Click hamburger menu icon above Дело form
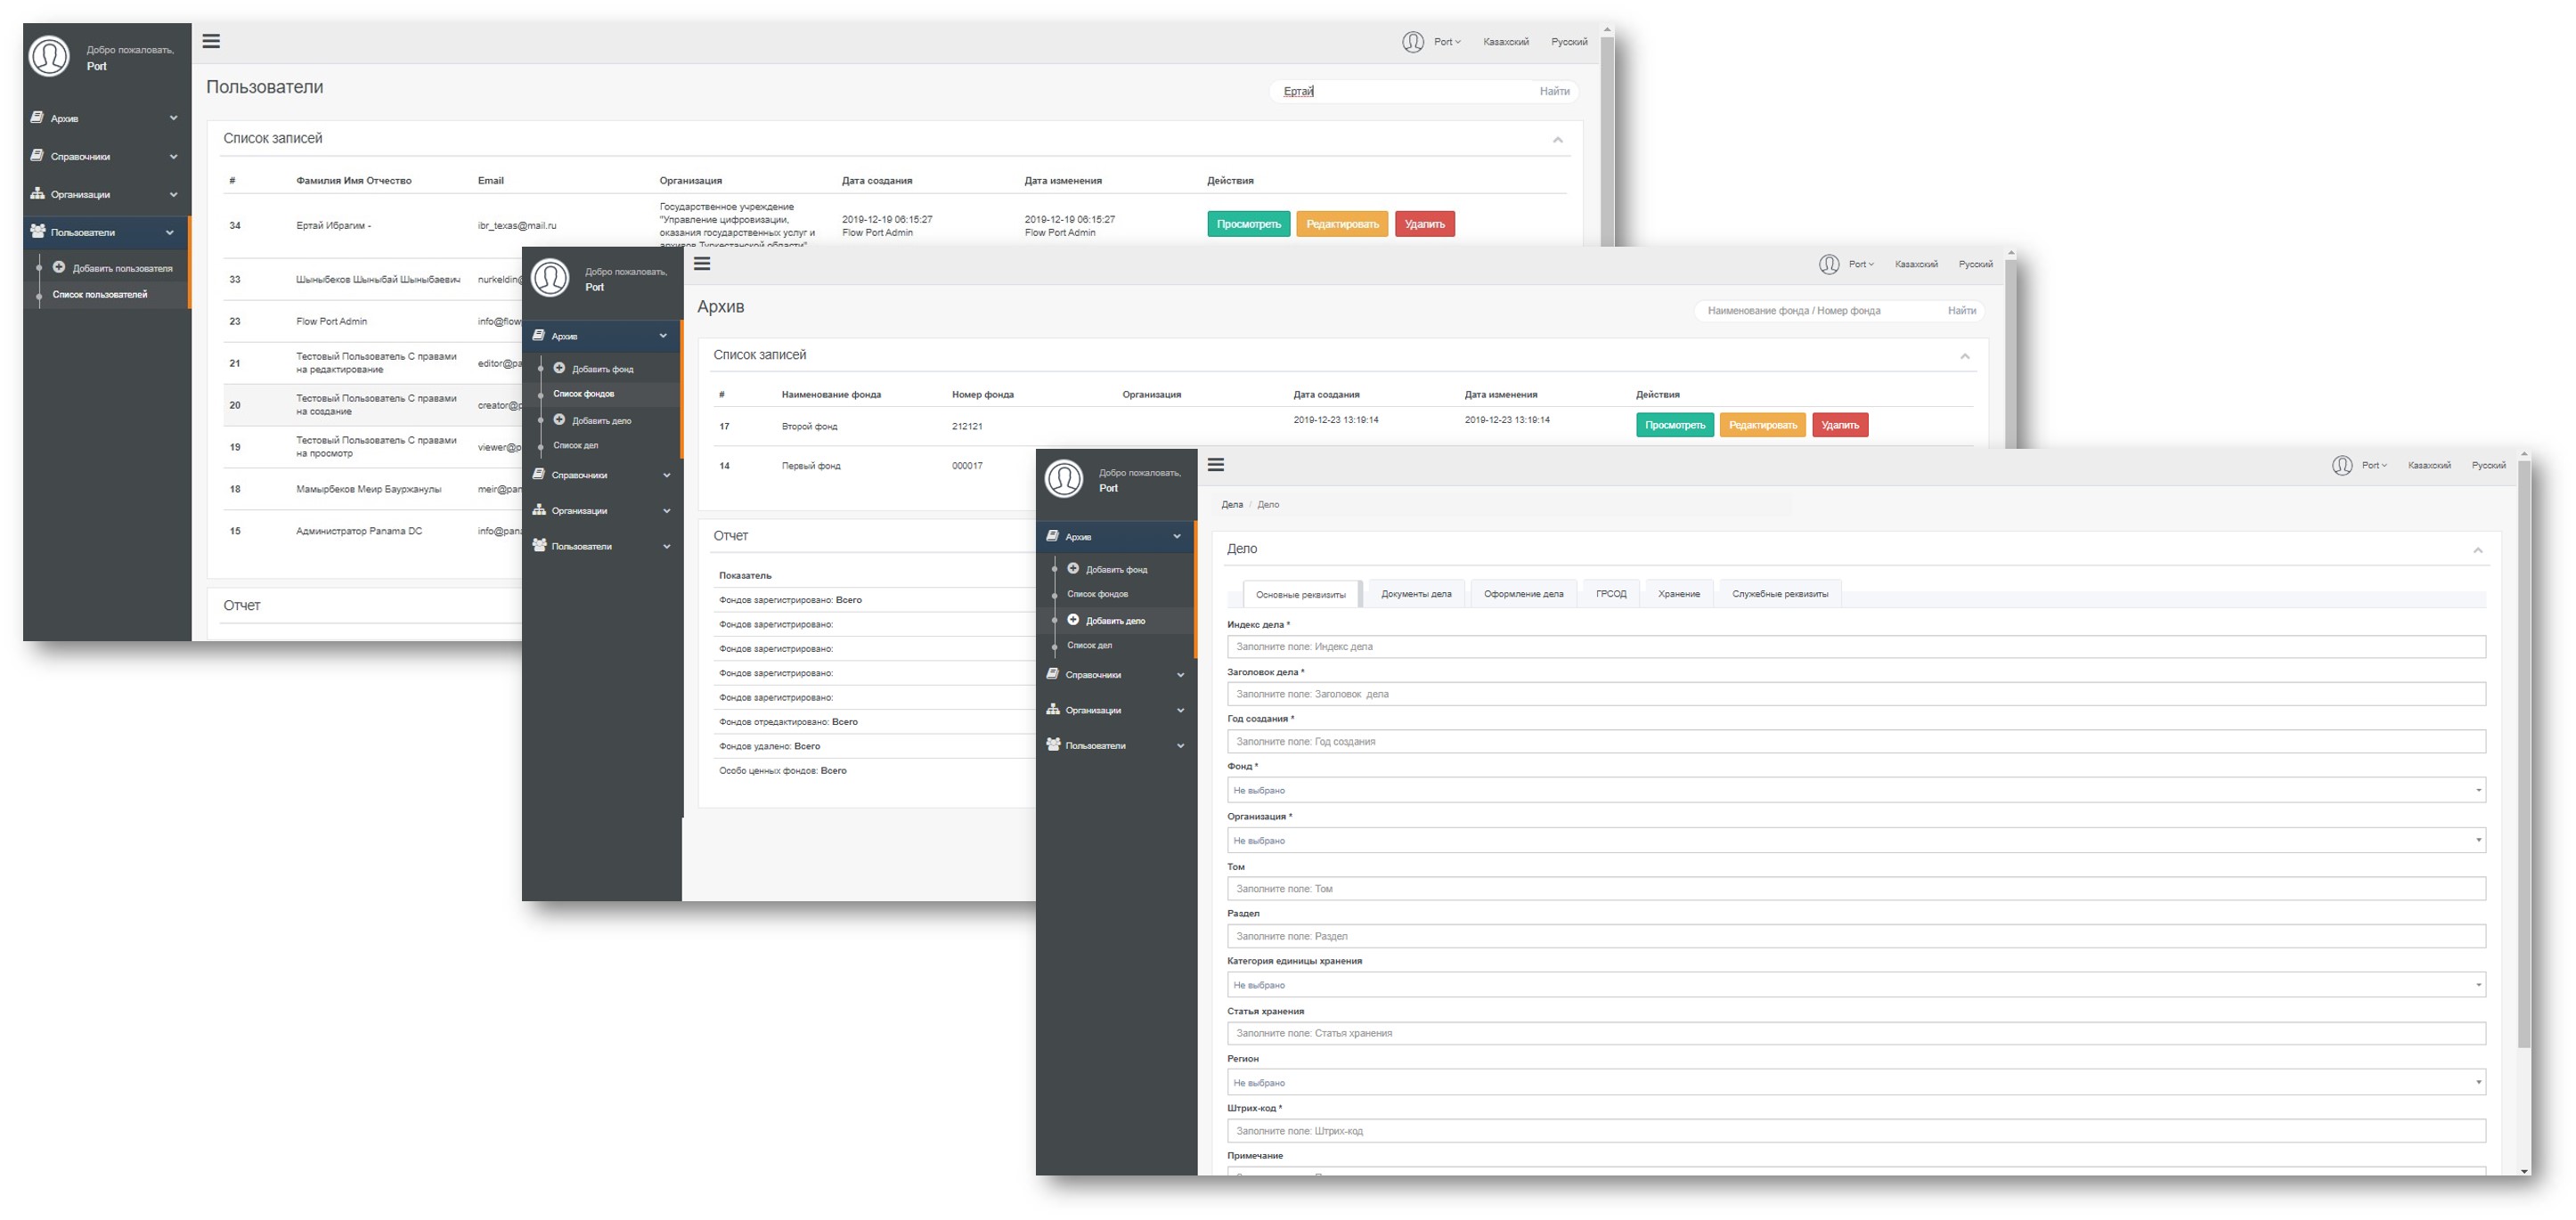2576x1220 pixels. pyautogui.click(x=1216, y=465)
